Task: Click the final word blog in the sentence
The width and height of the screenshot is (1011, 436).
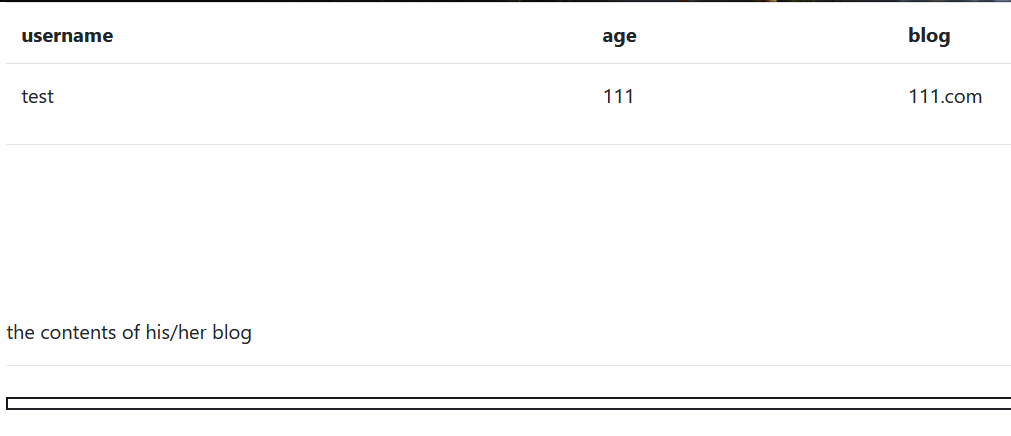Action: click(x=232, y=333)
